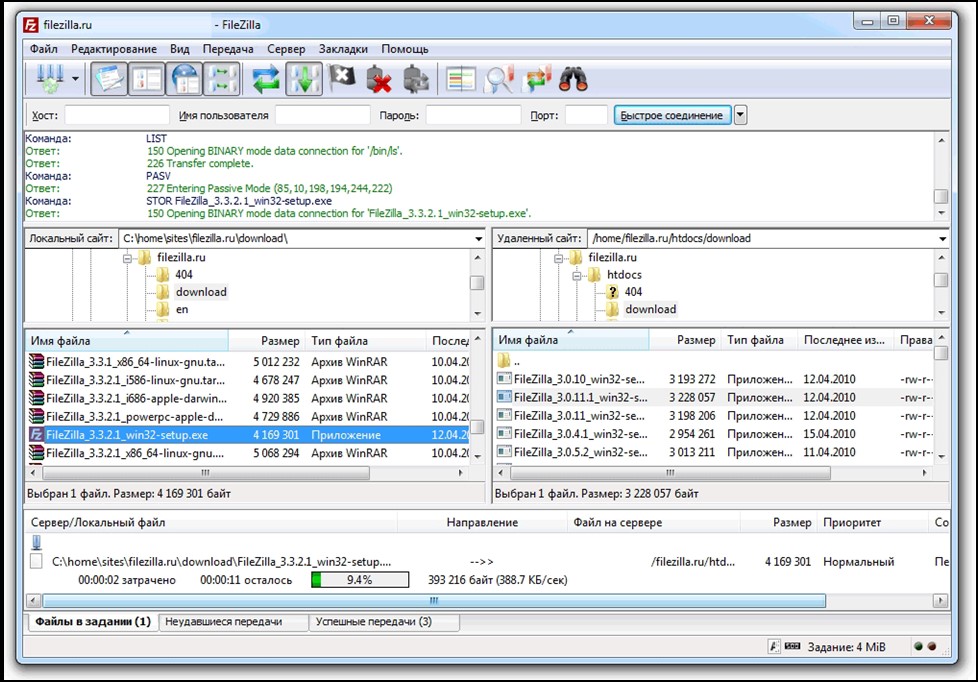
Task: Collapse the remote filezilla.ru tree node
Action: (558, 258)
